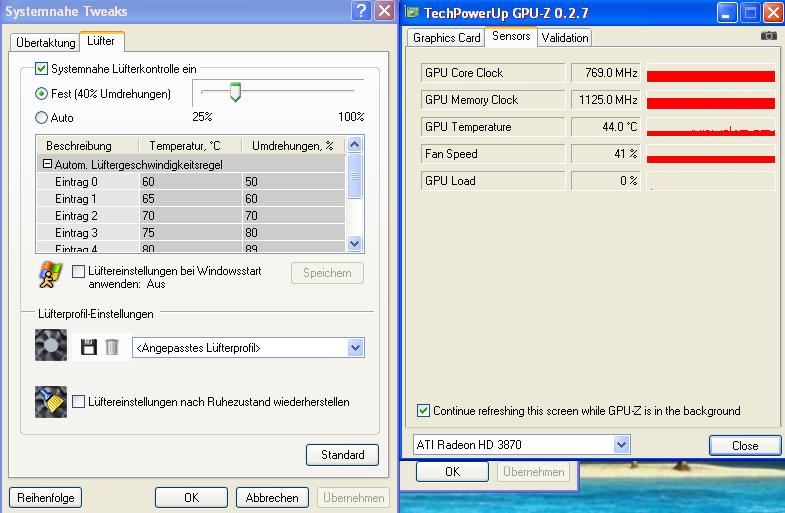Enable the Systemnahe Lüfterkontrolle ein checkbox
This screenshot has width=785, height=513.
pyautogui.click(x=42, y=69)
